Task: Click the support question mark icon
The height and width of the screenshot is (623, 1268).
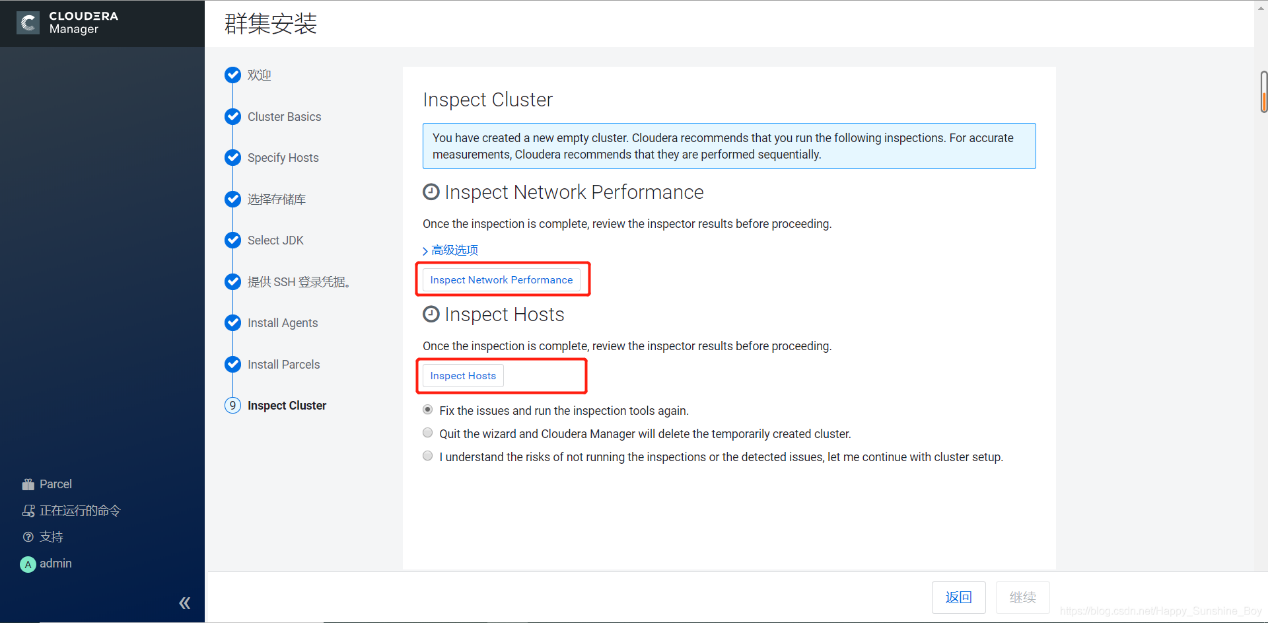Action: [x=28, y=537]
